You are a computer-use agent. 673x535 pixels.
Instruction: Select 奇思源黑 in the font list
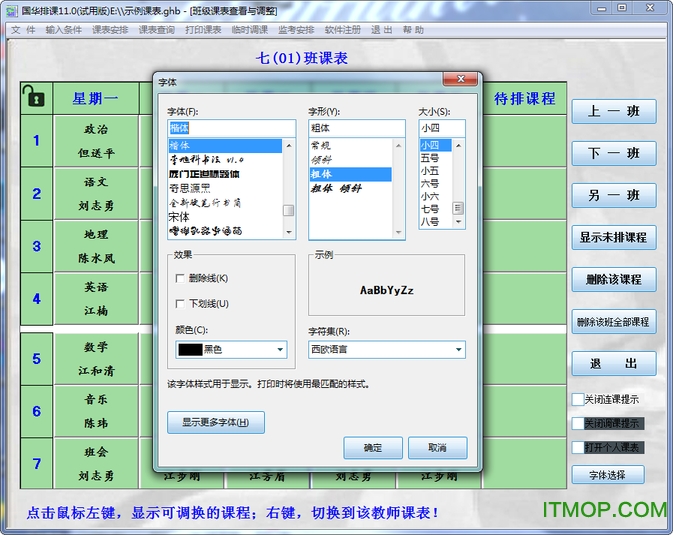click(x=225, y=188)
